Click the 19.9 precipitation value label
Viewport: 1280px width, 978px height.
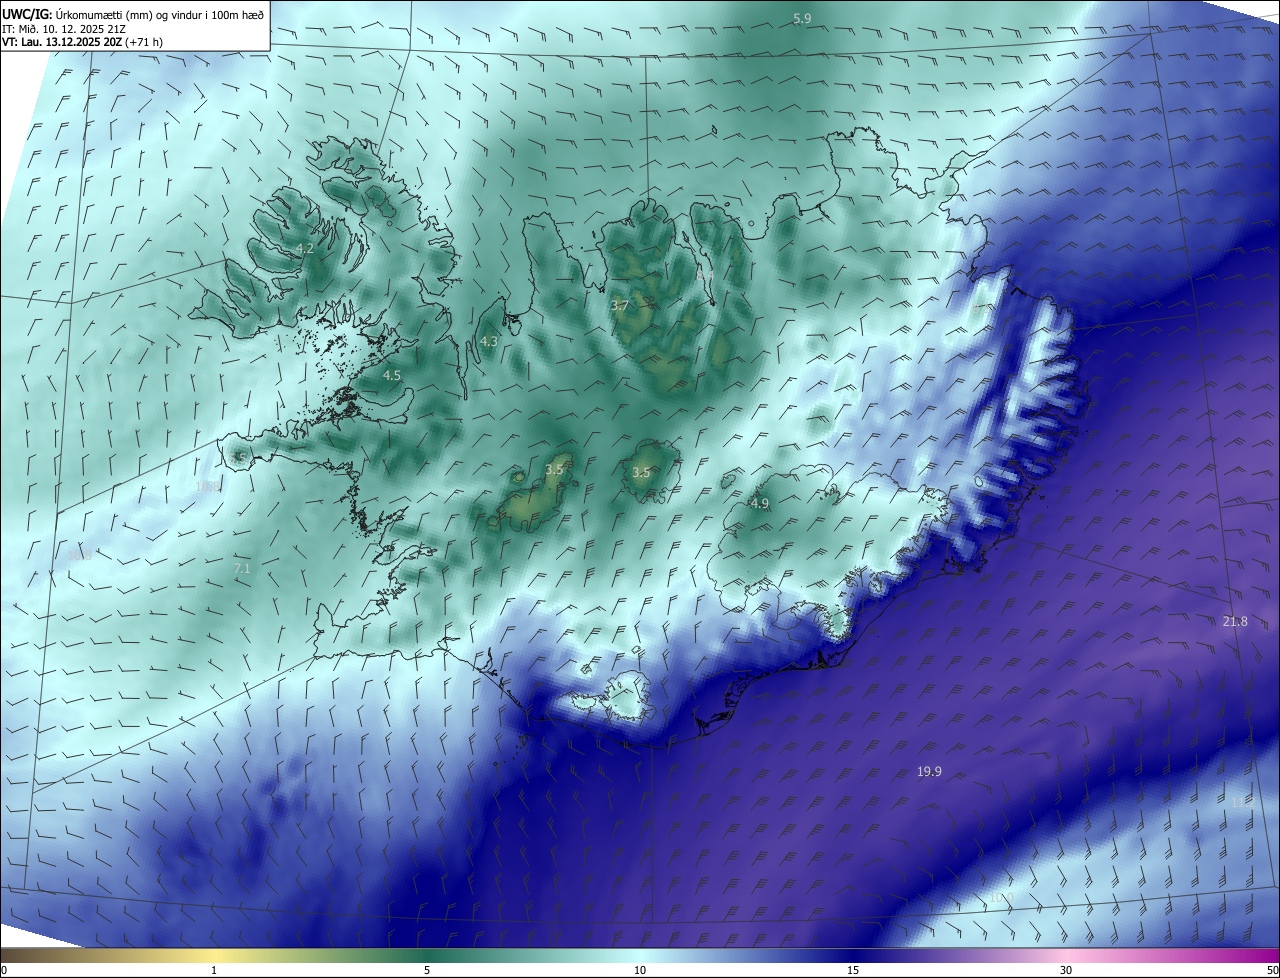pyautogui.click(x=929, y=771)
